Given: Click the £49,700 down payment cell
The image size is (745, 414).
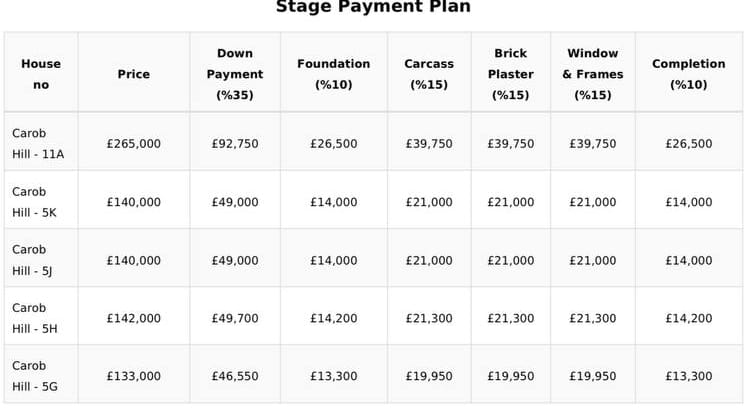Looking at the screenshot, I should pos(235,318).
